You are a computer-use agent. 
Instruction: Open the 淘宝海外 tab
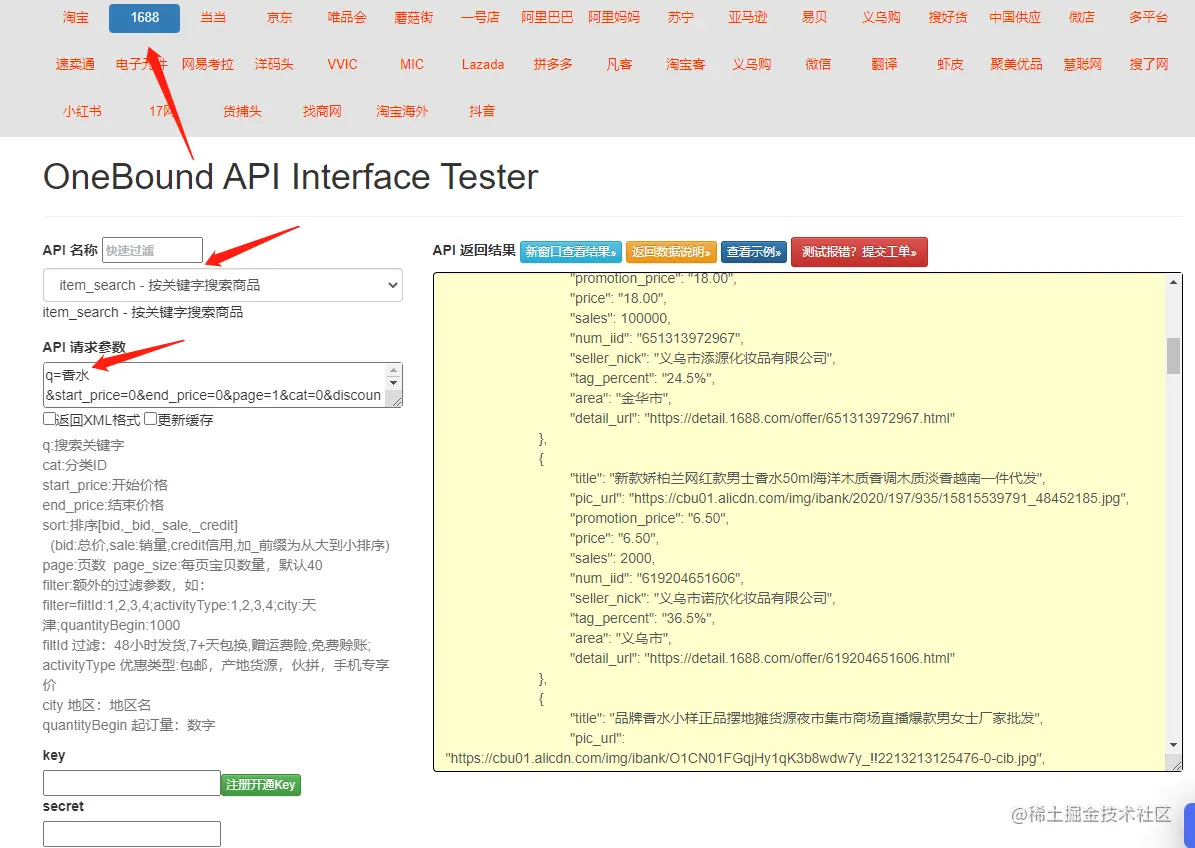click(402, 111)
